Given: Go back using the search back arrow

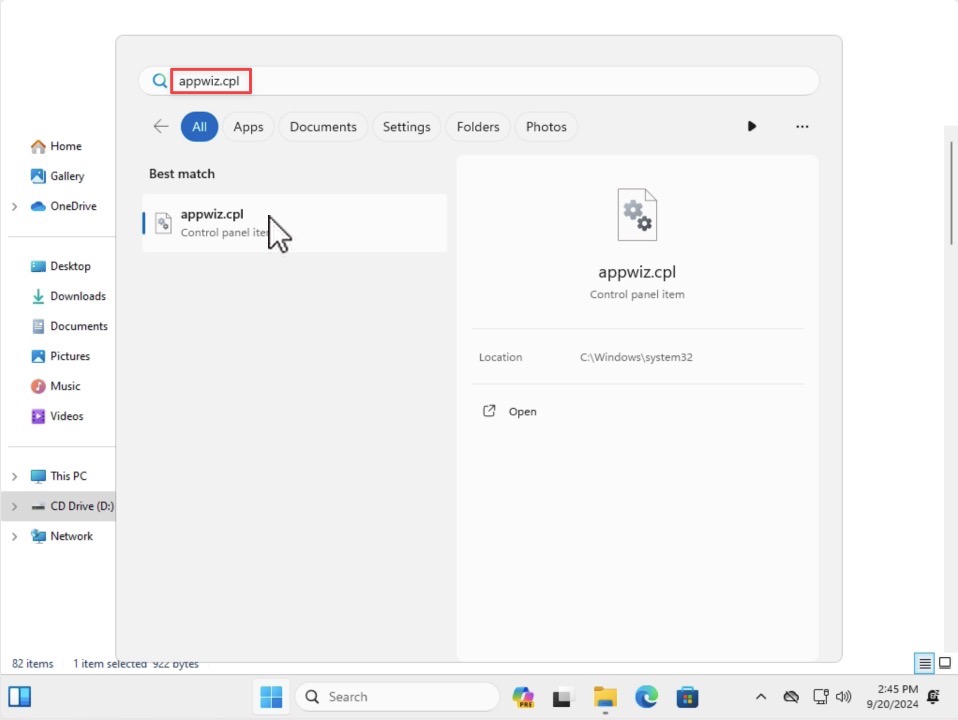Looking at the screenshot, I should coord(161,127).
